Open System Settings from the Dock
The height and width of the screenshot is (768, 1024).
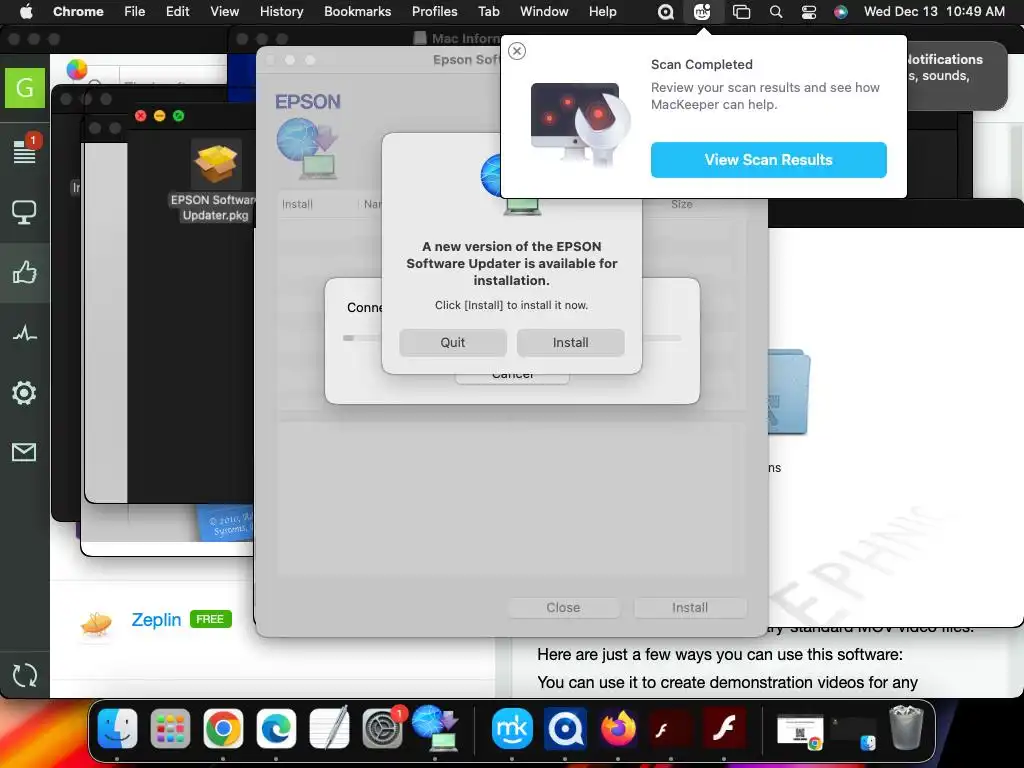coord(383,728)
